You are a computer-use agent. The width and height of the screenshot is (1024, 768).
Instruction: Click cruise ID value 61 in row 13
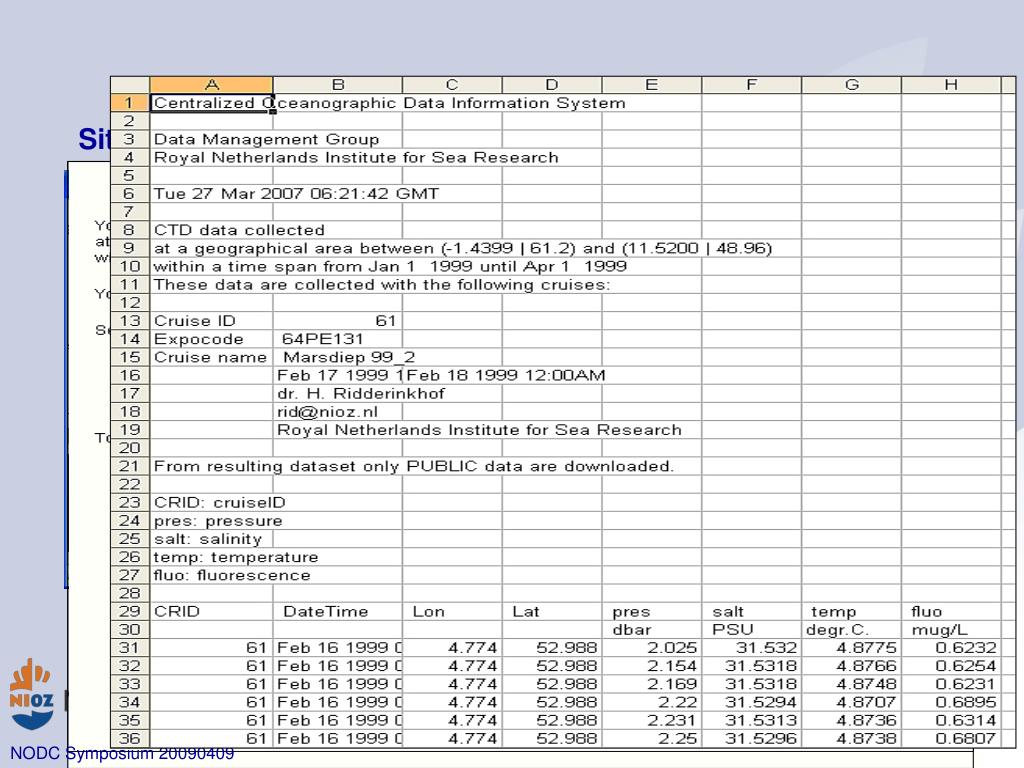click(385, 321)
